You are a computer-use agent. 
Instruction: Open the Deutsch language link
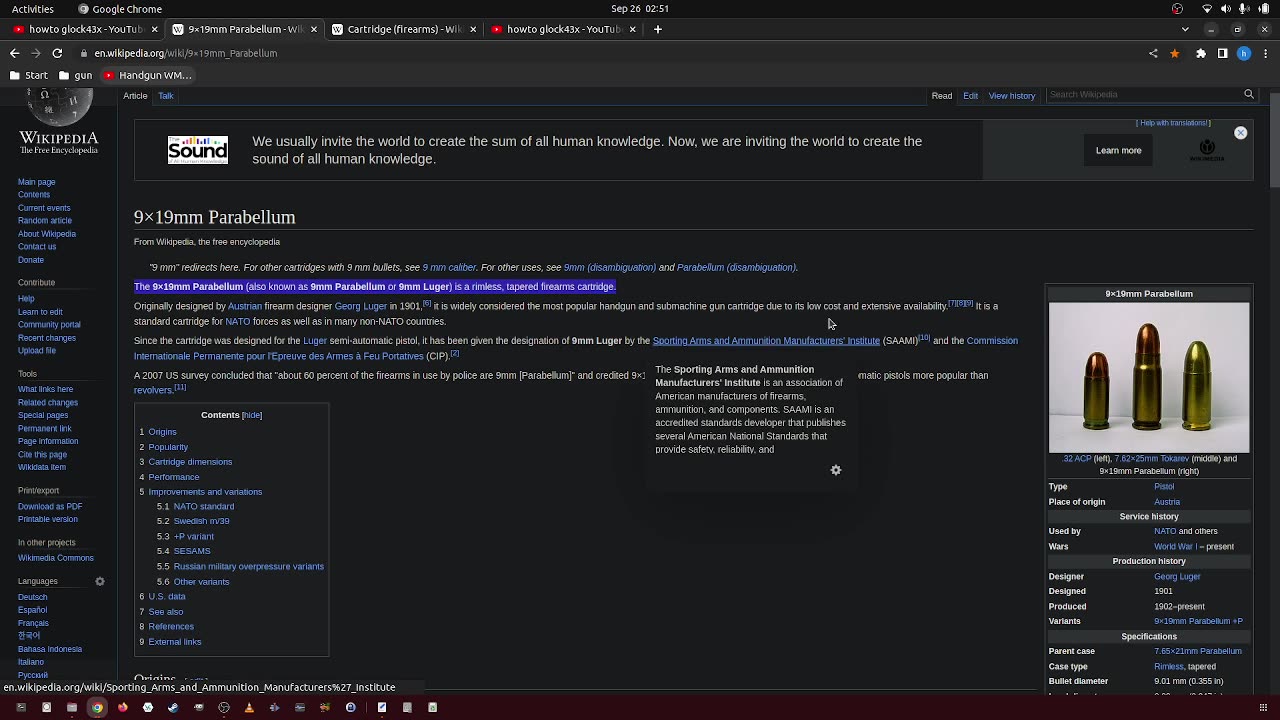[32, 597]
